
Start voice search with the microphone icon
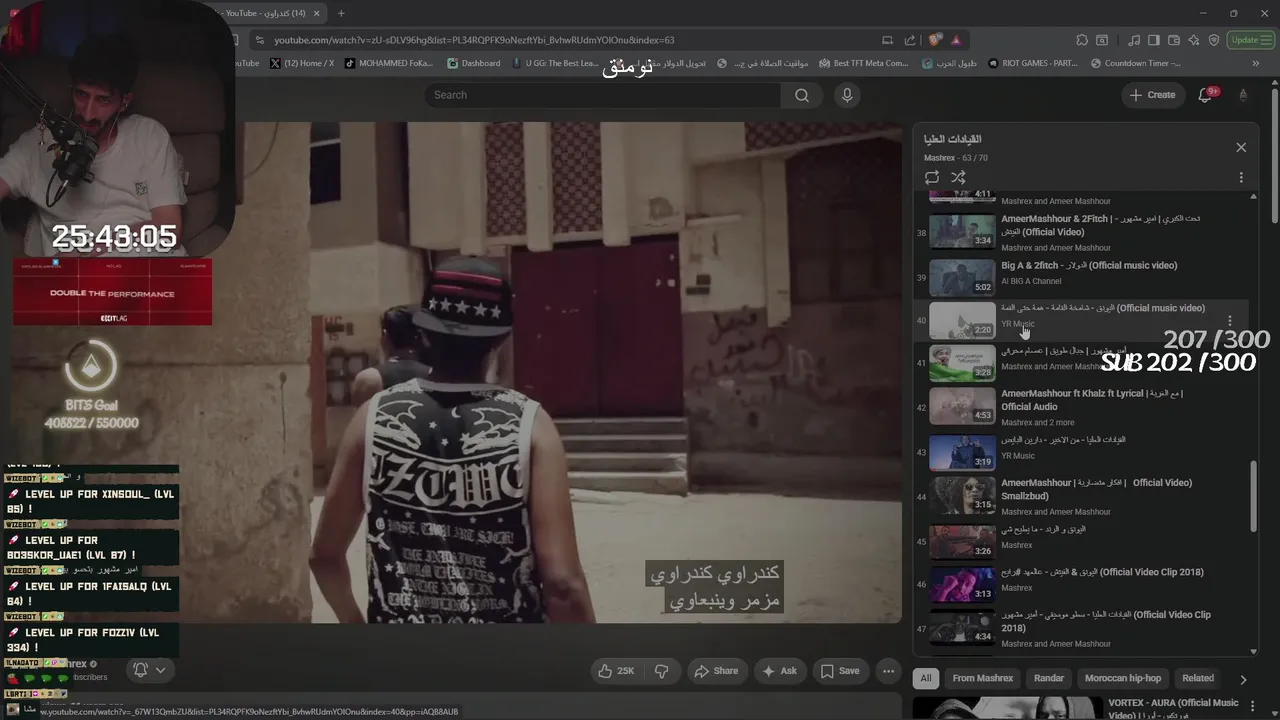[847, 95]
